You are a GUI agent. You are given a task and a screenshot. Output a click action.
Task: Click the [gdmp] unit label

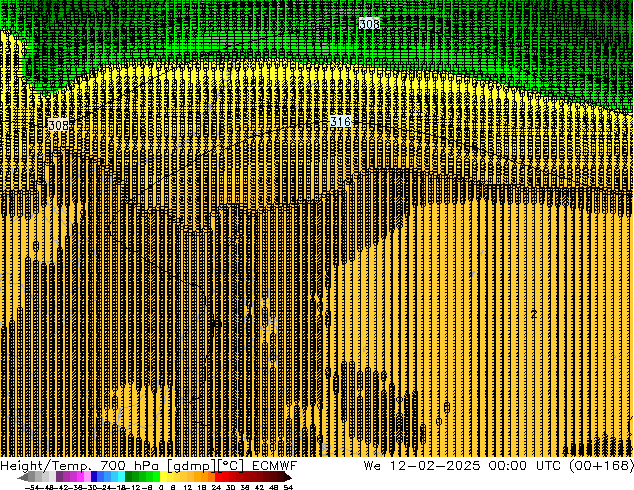(x=192, y=466)
